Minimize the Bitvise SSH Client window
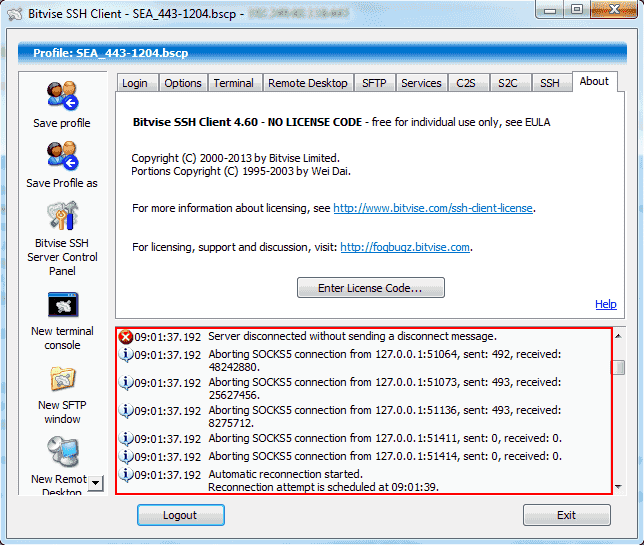Screen dimensions: 644x545 (x=550, y=10)
